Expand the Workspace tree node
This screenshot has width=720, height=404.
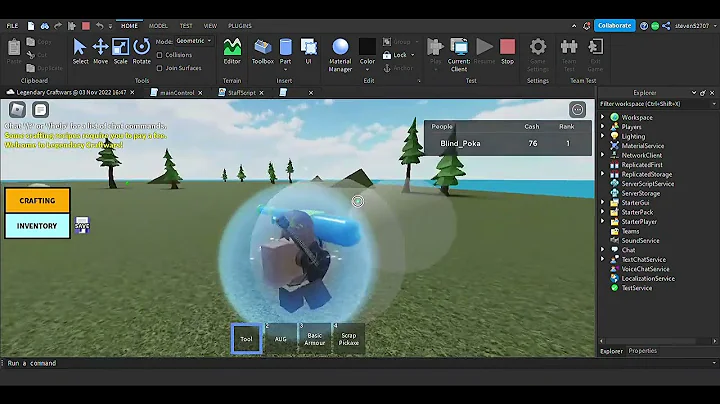pyautogui.click(x=602, y=117)
